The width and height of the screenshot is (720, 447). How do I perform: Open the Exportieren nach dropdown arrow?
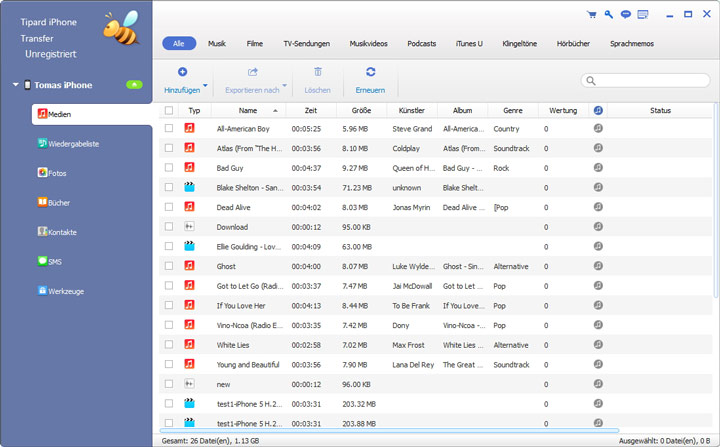click(x=285, y=85)
